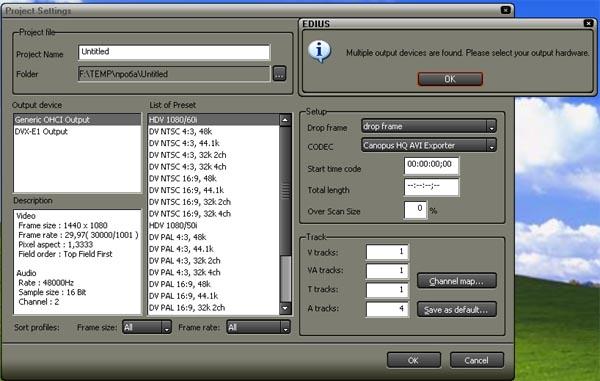Click Save as default button

point(457,309)
